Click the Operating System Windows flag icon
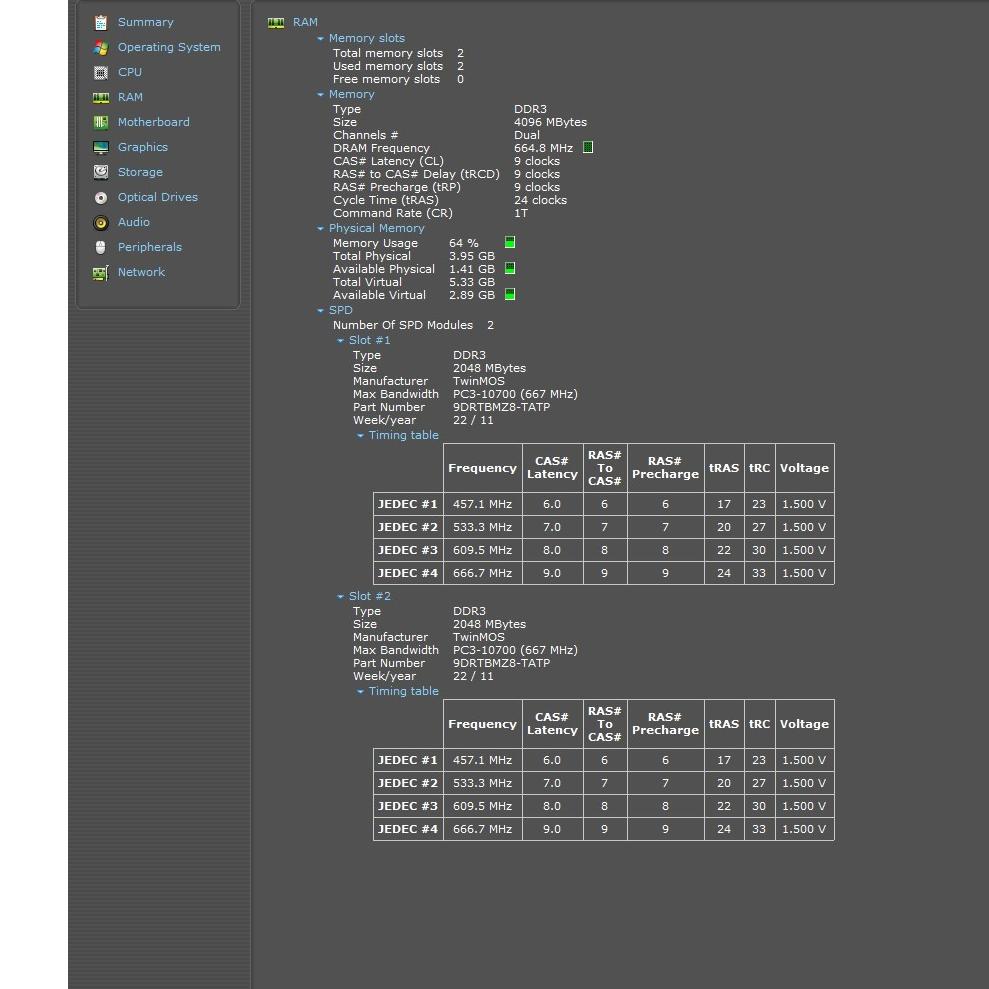The width and height of the screenshot is (989, 989). click(100, 47)
